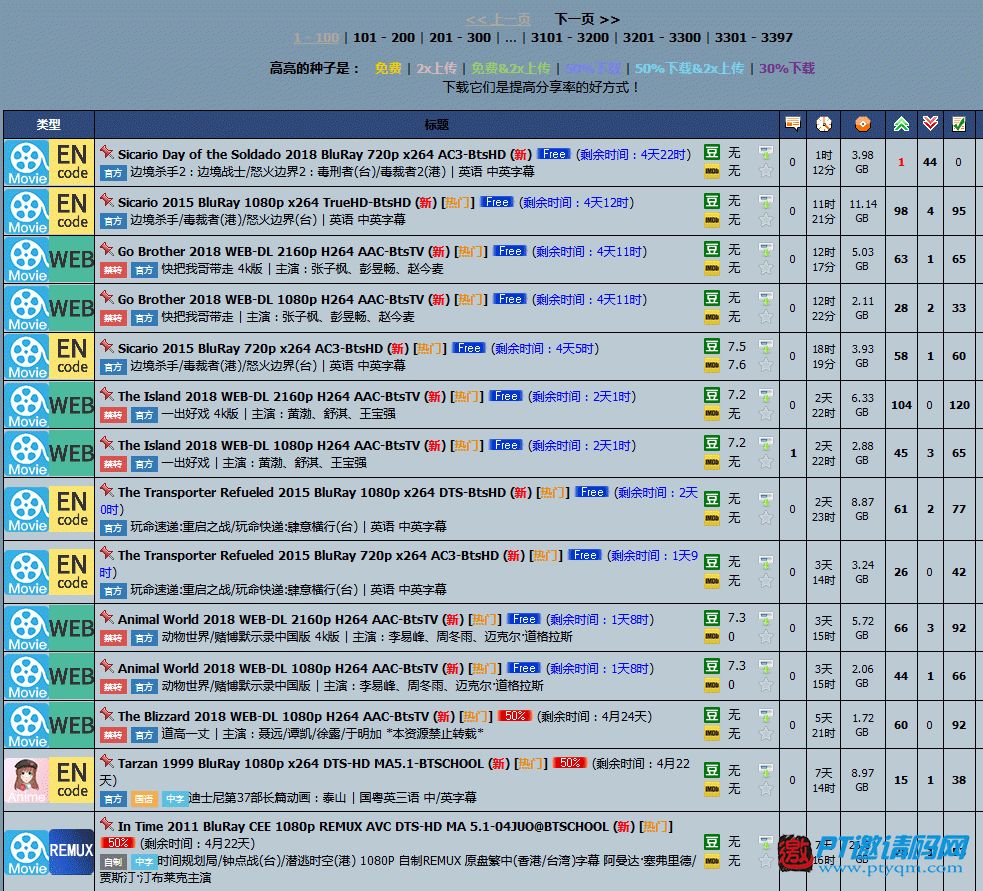
Task: Open page range 201 - 300
Action: [460, 38]
